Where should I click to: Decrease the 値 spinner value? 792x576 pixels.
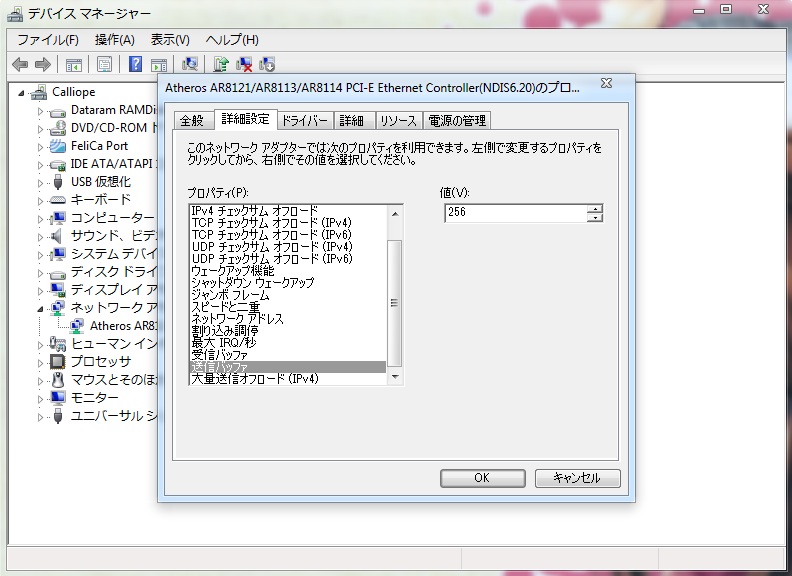[x=596, y=217]
